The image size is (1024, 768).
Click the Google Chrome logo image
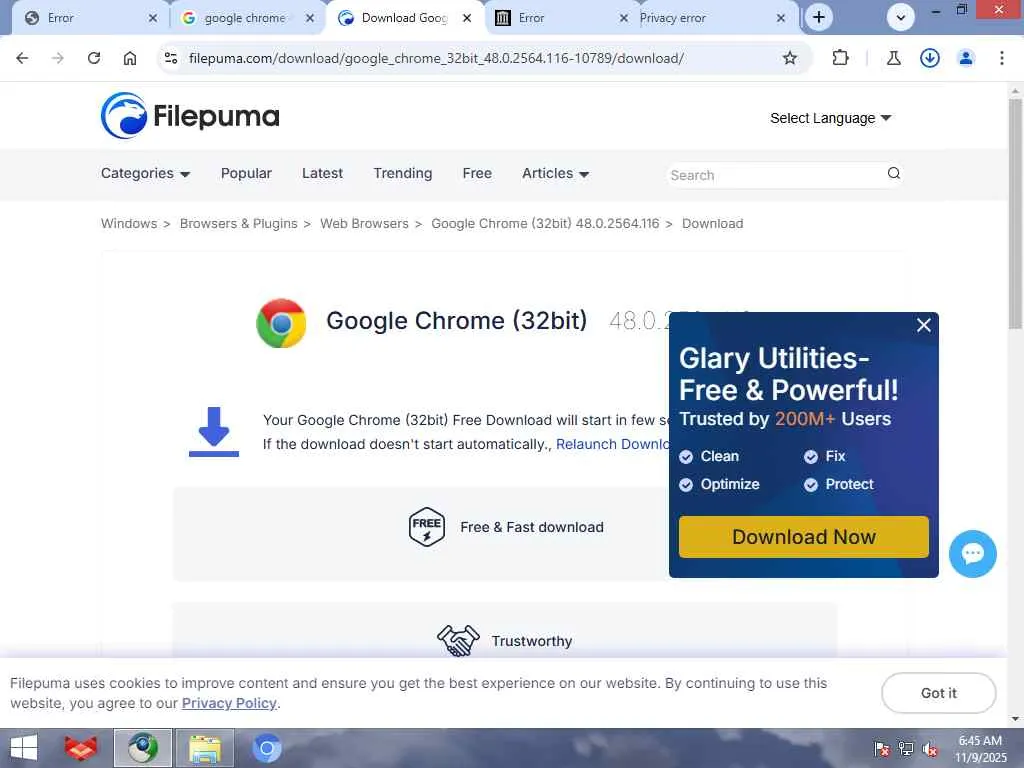pyautogui.click(x=281, y=323)
